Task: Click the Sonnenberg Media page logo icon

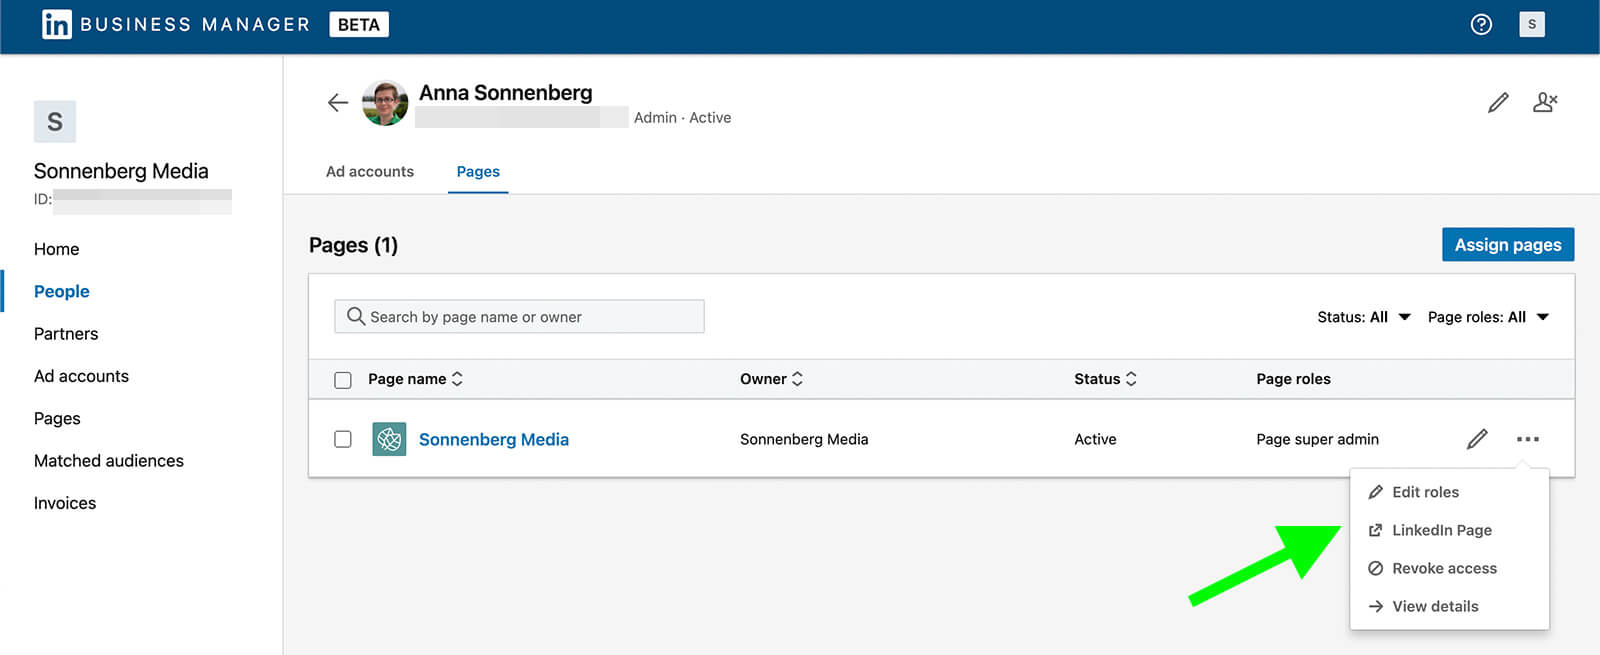Action: (x=389, y=439)
